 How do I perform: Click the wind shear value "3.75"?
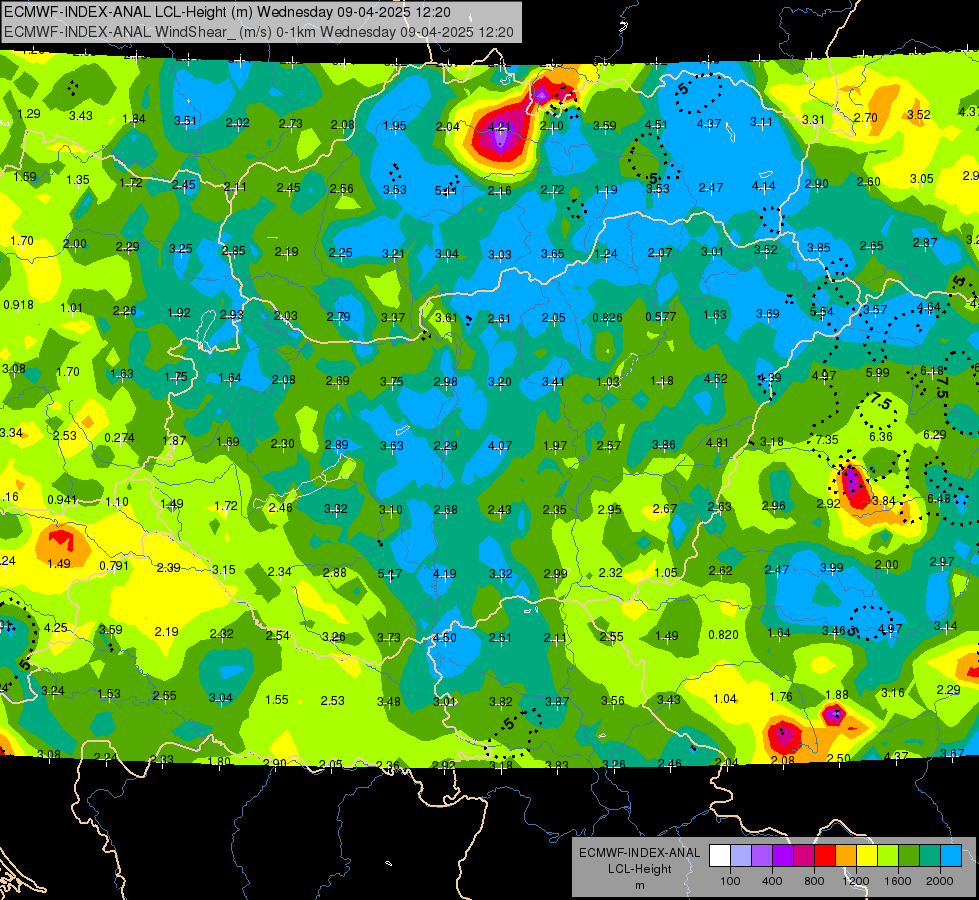click(x=391, y=382)
